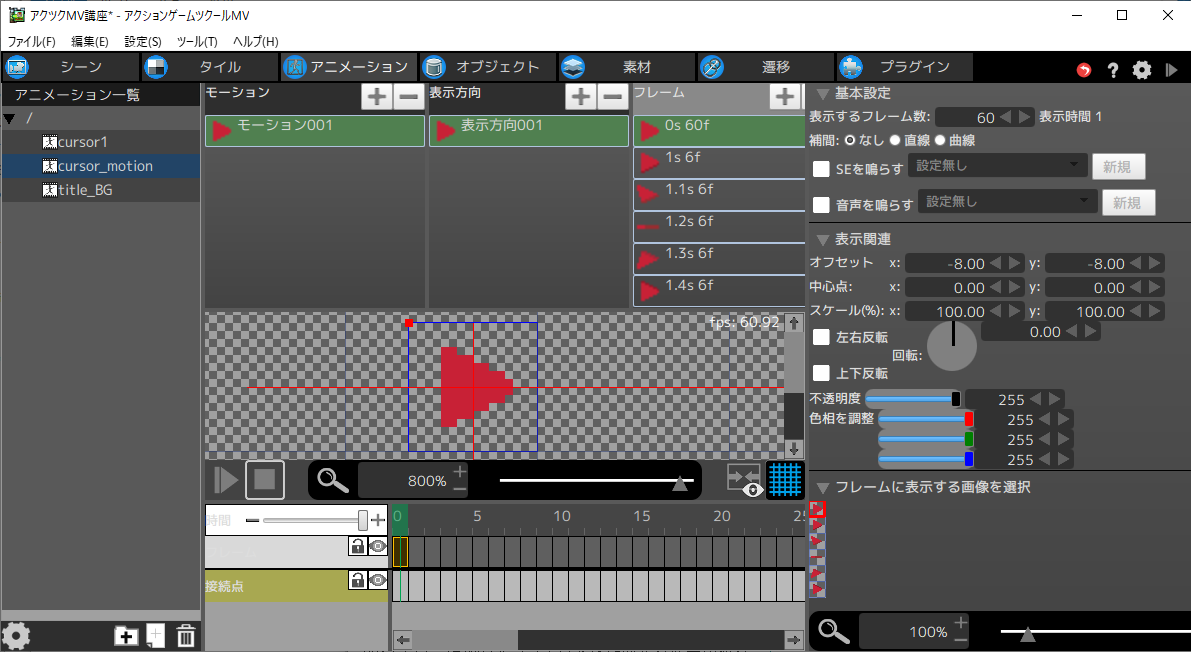Toggle the blue grid display icon
1191x652 pixels.
click(x=785, y=480)
